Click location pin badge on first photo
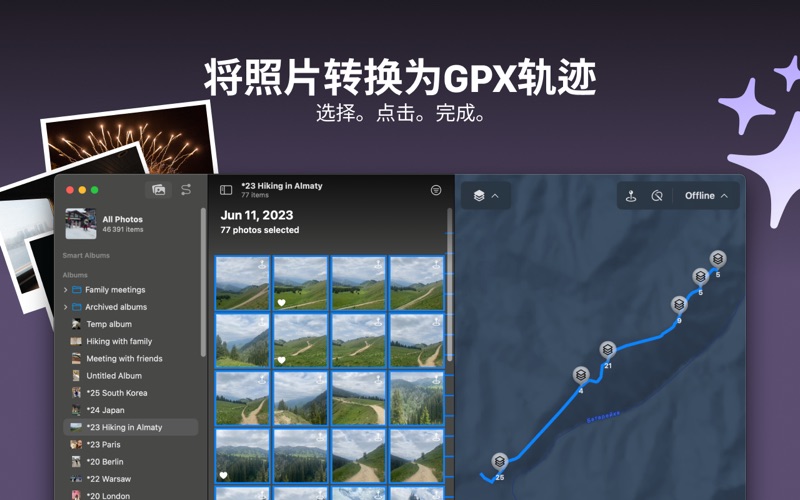 coord(262,265)
